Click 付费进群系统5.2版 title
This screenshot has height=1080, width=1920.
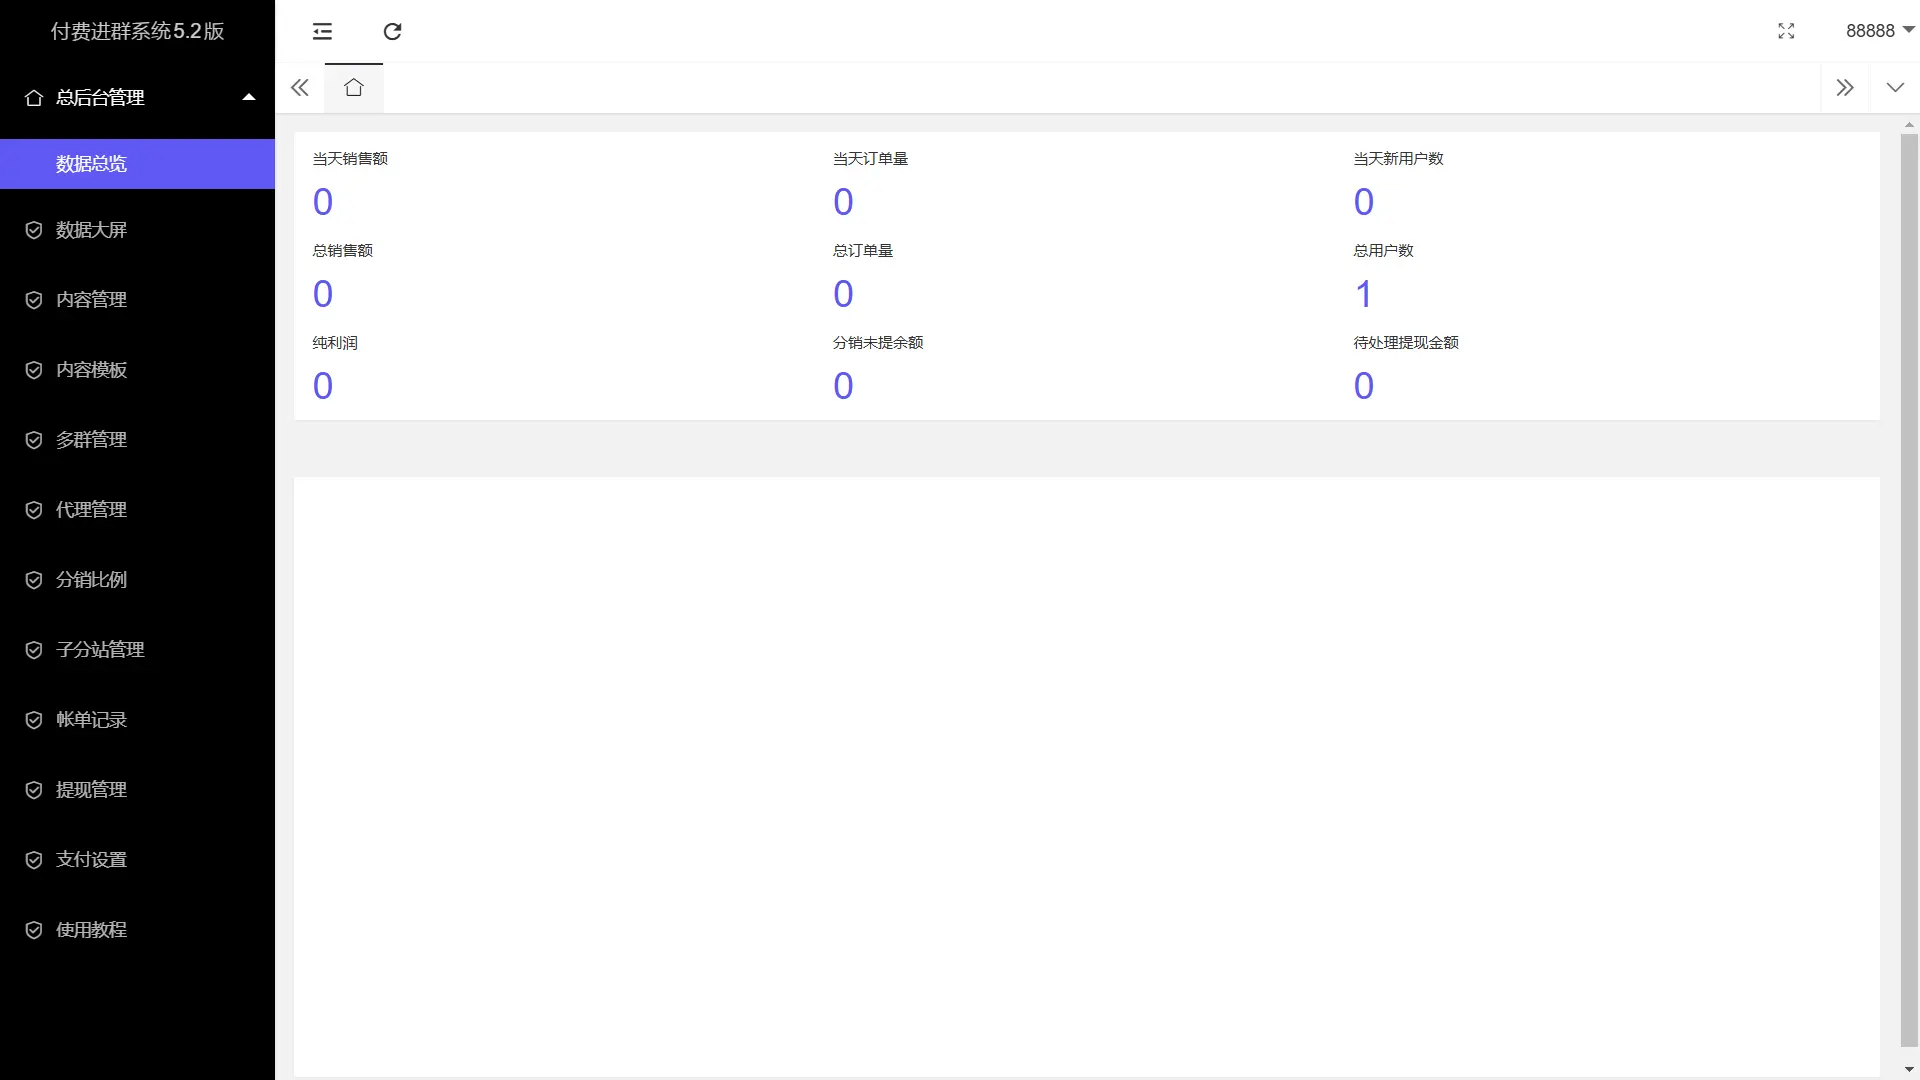click(137, 31)
